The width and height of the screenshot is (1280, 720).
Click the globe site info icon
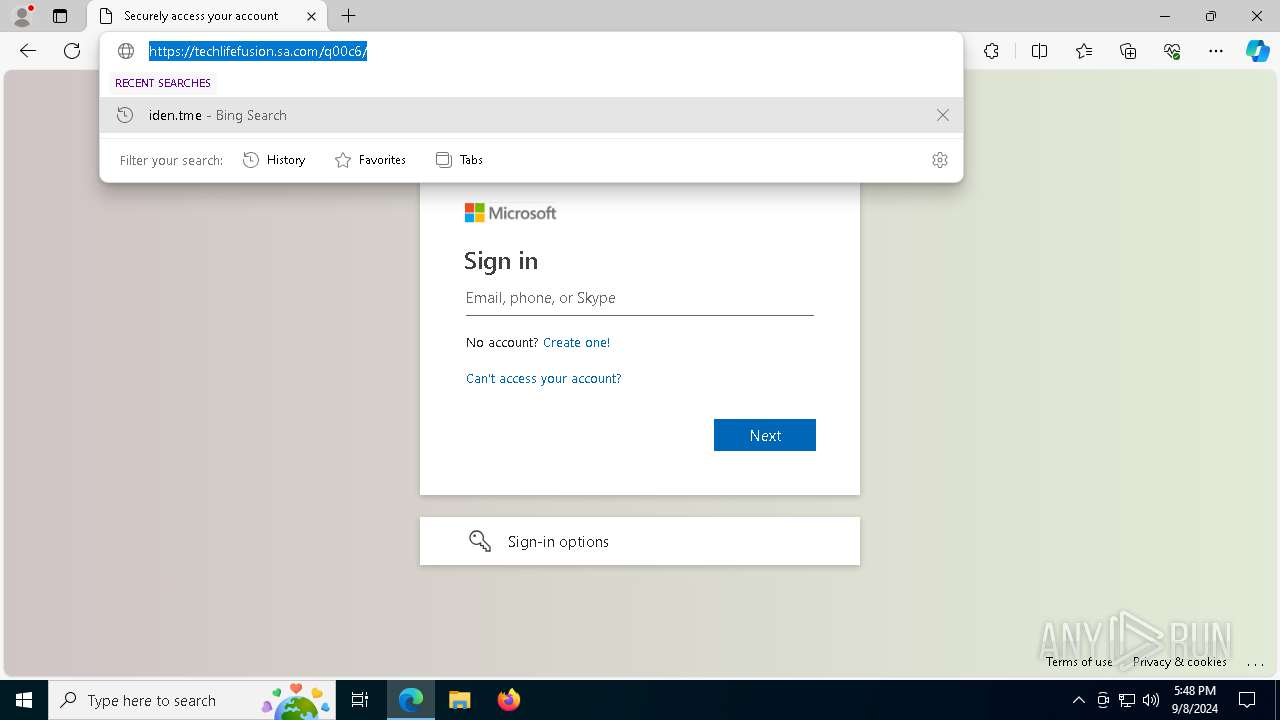[126, 51]
